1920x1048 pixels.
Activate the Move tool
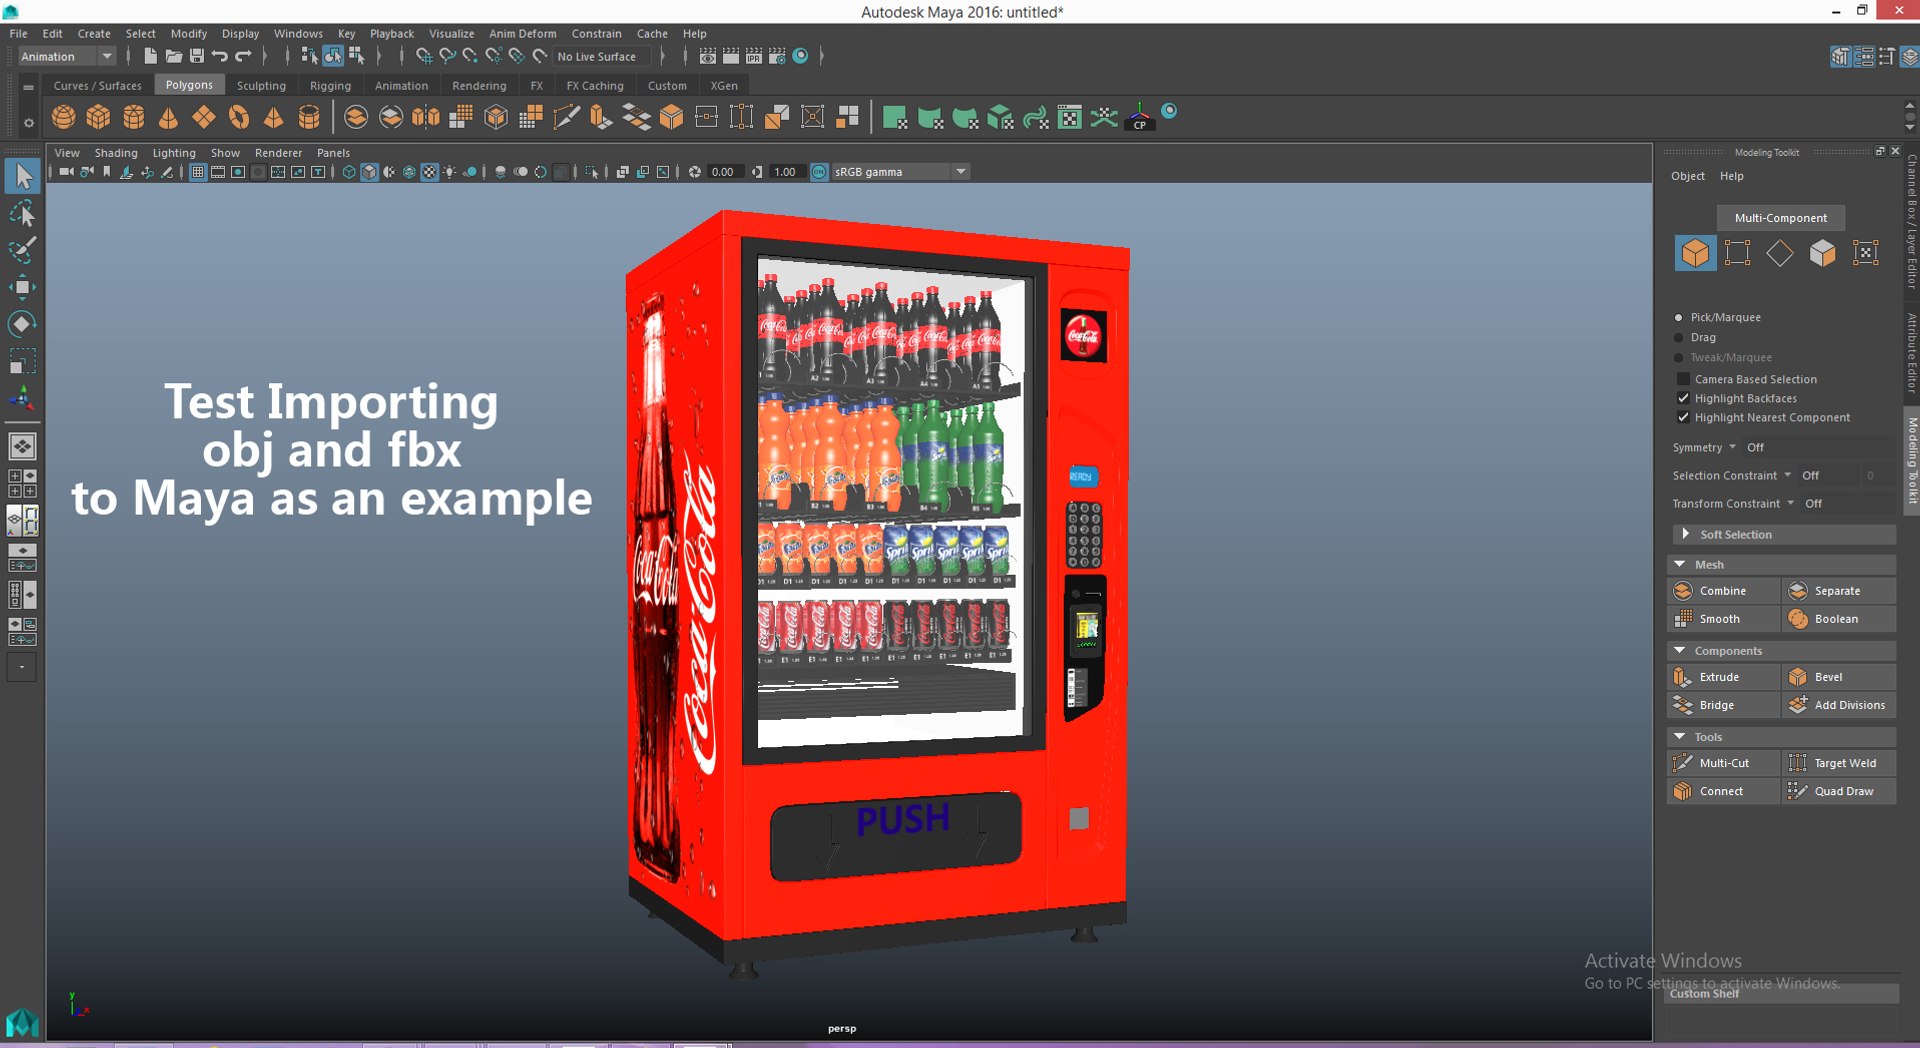pos(22,287)
